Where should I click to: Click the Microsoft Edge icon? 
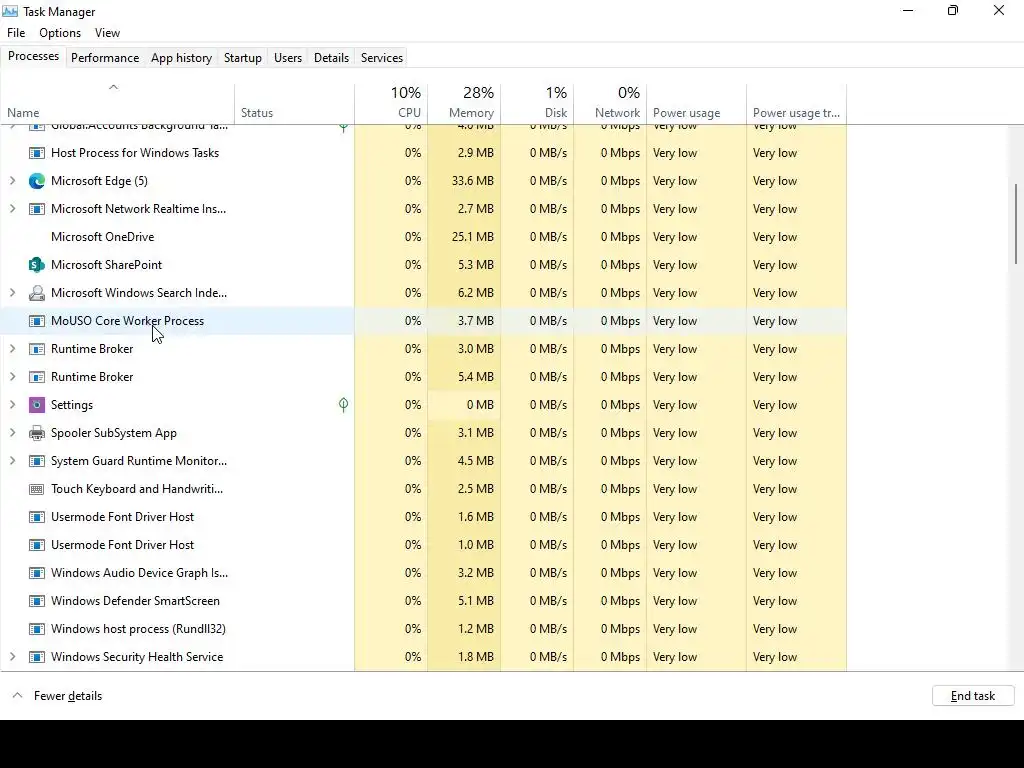coord(37,181)
